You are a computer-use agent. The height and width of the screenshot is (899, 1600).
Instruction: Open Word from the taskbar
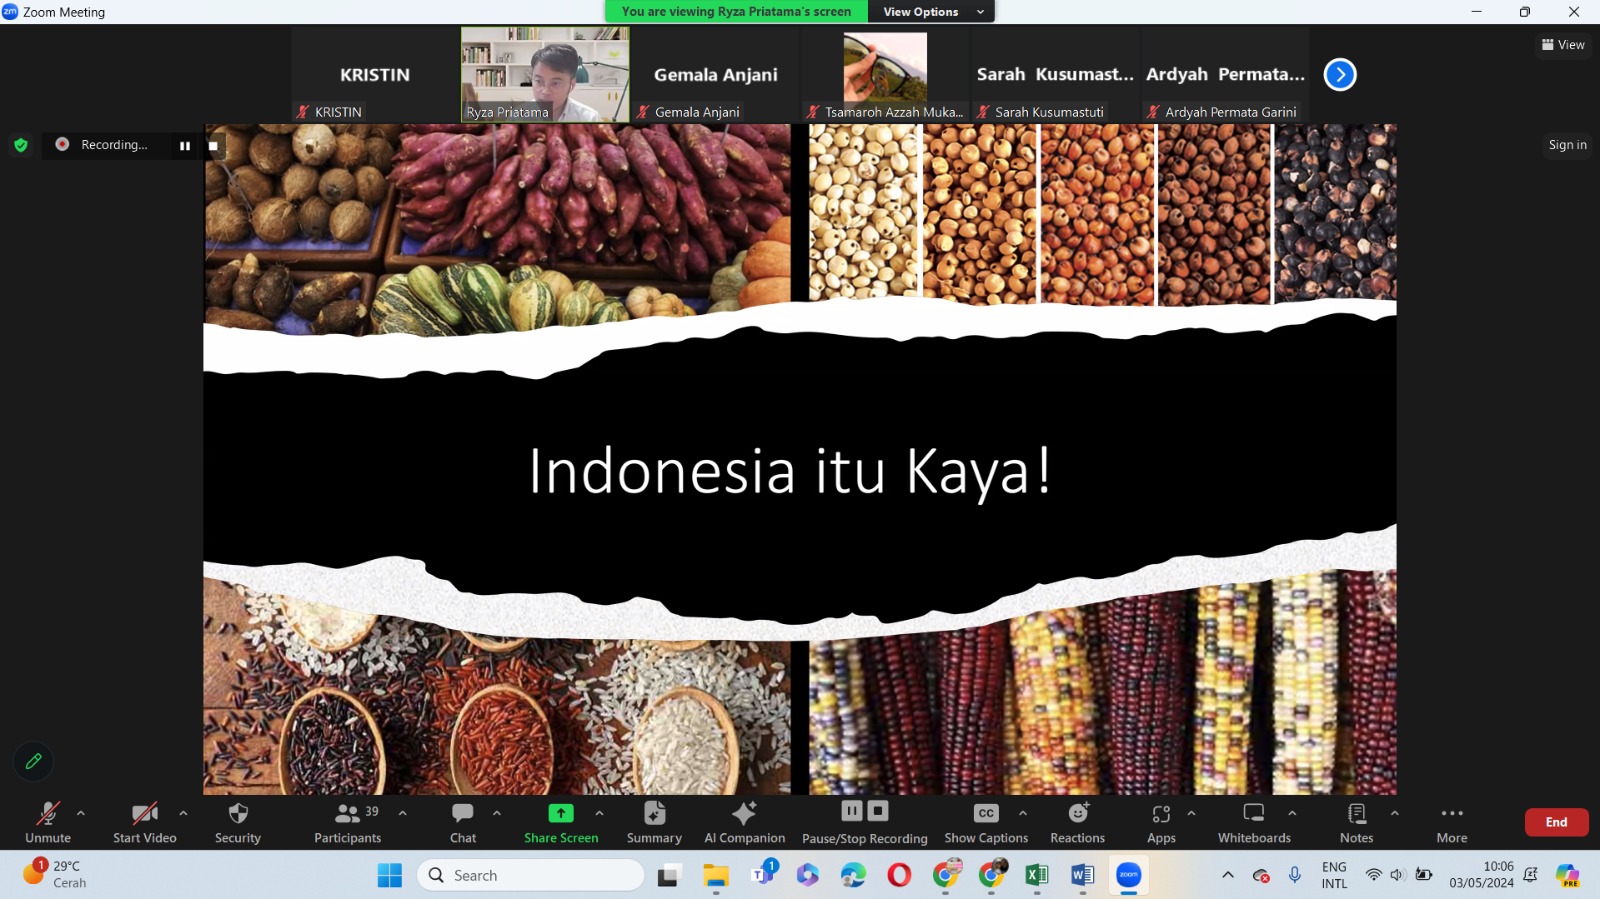click(x=1083, y=875)
